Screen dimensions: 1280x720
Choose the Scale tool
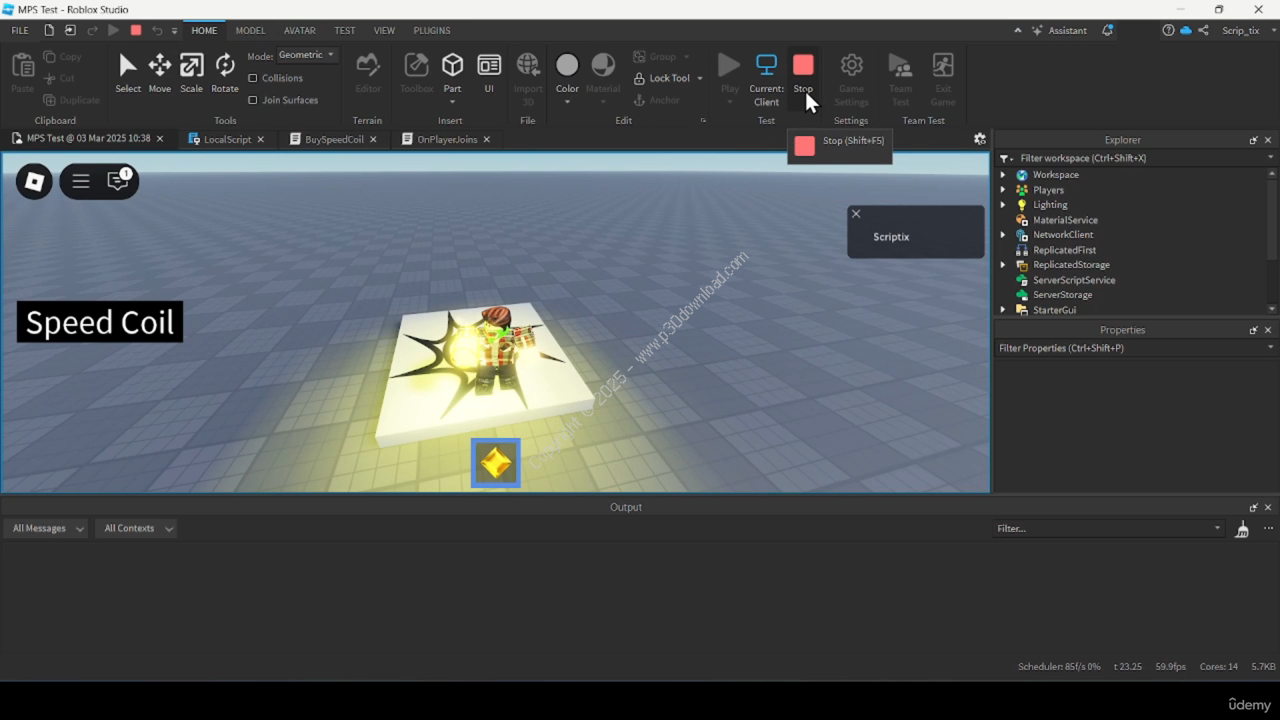tap(192, 74)
